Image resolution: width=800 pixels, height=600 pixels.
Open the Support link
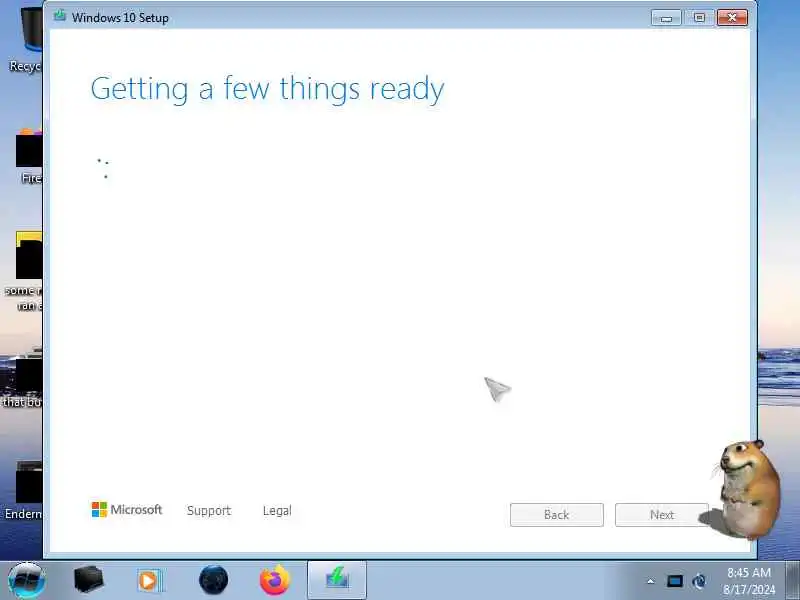(209, 511)
